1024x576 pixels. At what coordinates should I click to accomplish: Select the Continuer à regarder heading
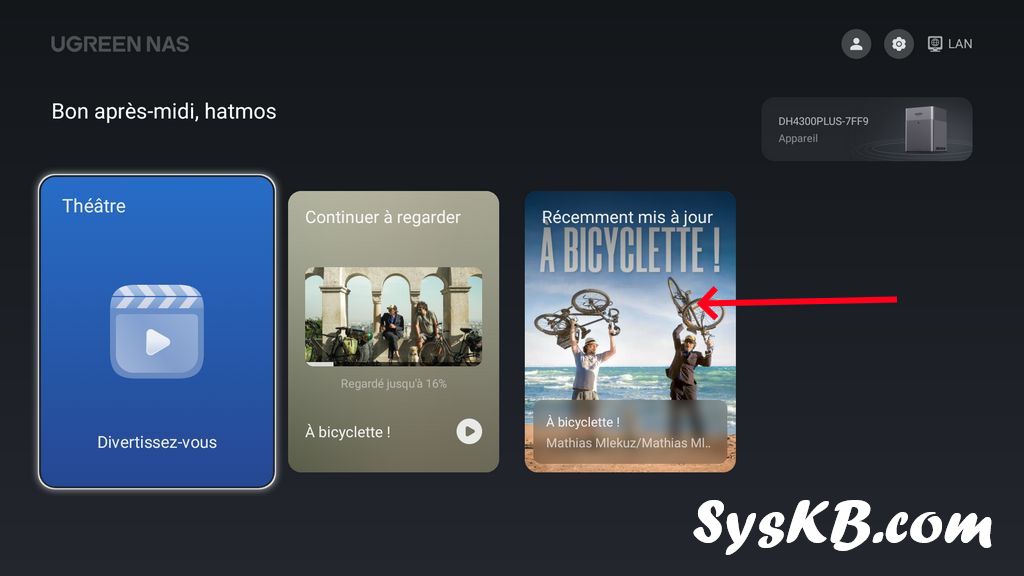coord(383,217)
